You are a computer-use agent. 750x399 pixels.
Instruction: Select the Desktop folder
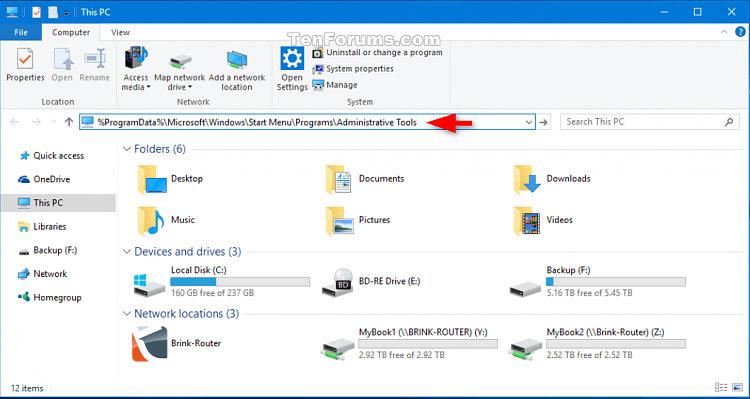tap(170, 179)
